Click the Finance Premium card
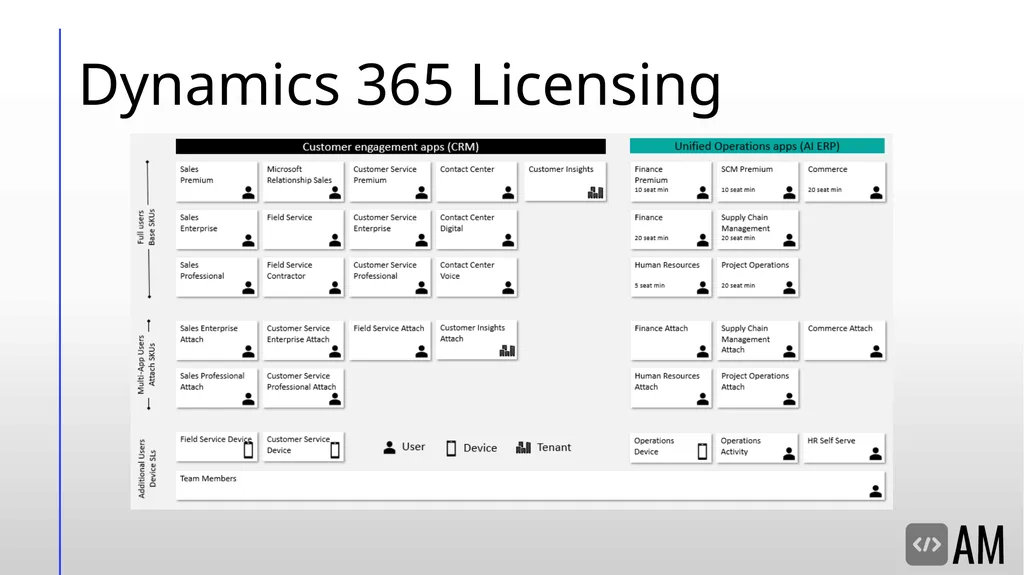 coord(671,182)
